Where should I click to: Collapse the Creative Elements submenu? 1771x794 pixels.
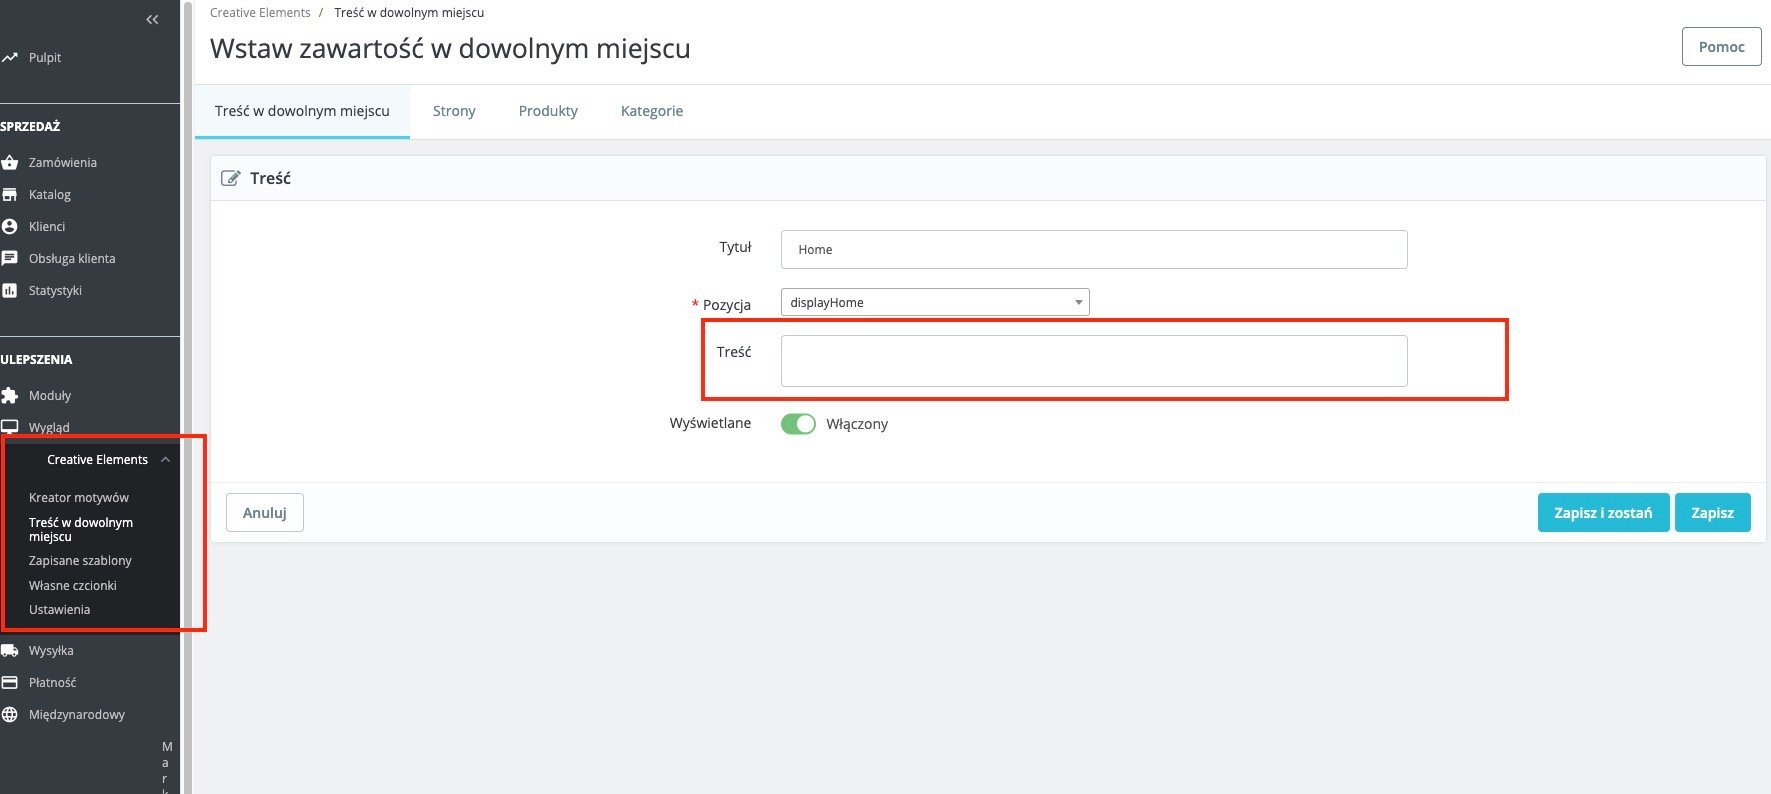(x=165, y=460)
